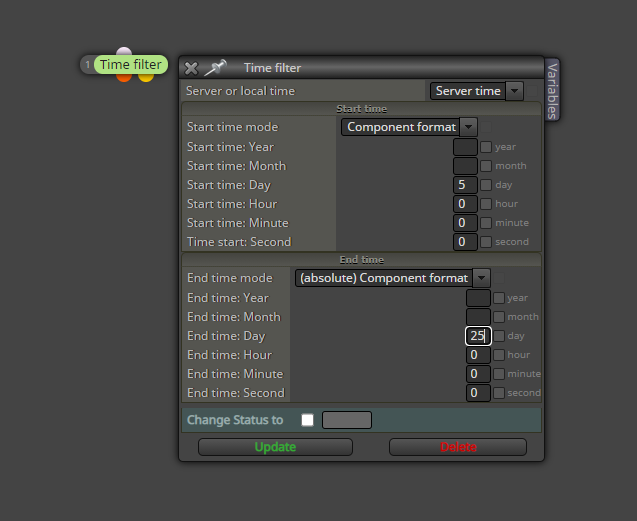Focus the End time Month input field
This screenshot has height=521, width=637.
(478, 317)
